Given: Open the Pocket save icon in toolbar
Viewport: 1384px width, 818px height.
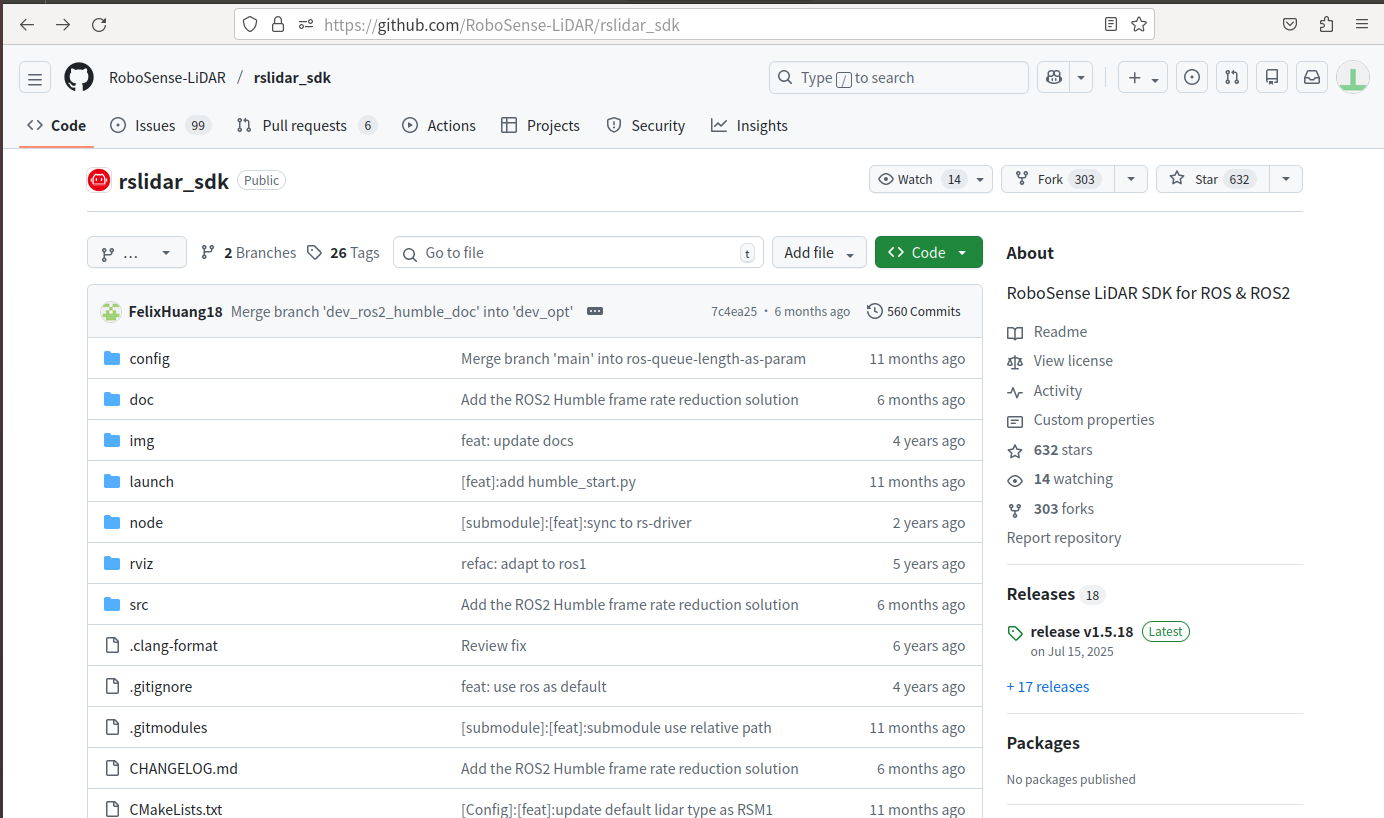Looking at the screenshot, I should point(1290,25).
